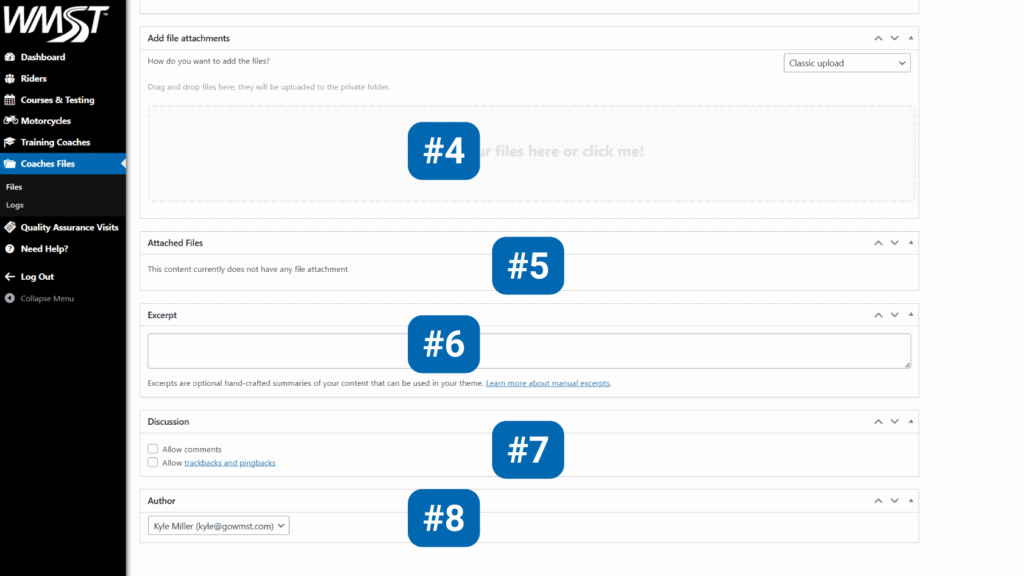The height and width of the screenshot is (576, 1024).
Task: Select the Files submenu item
Action: click(14, 187)
